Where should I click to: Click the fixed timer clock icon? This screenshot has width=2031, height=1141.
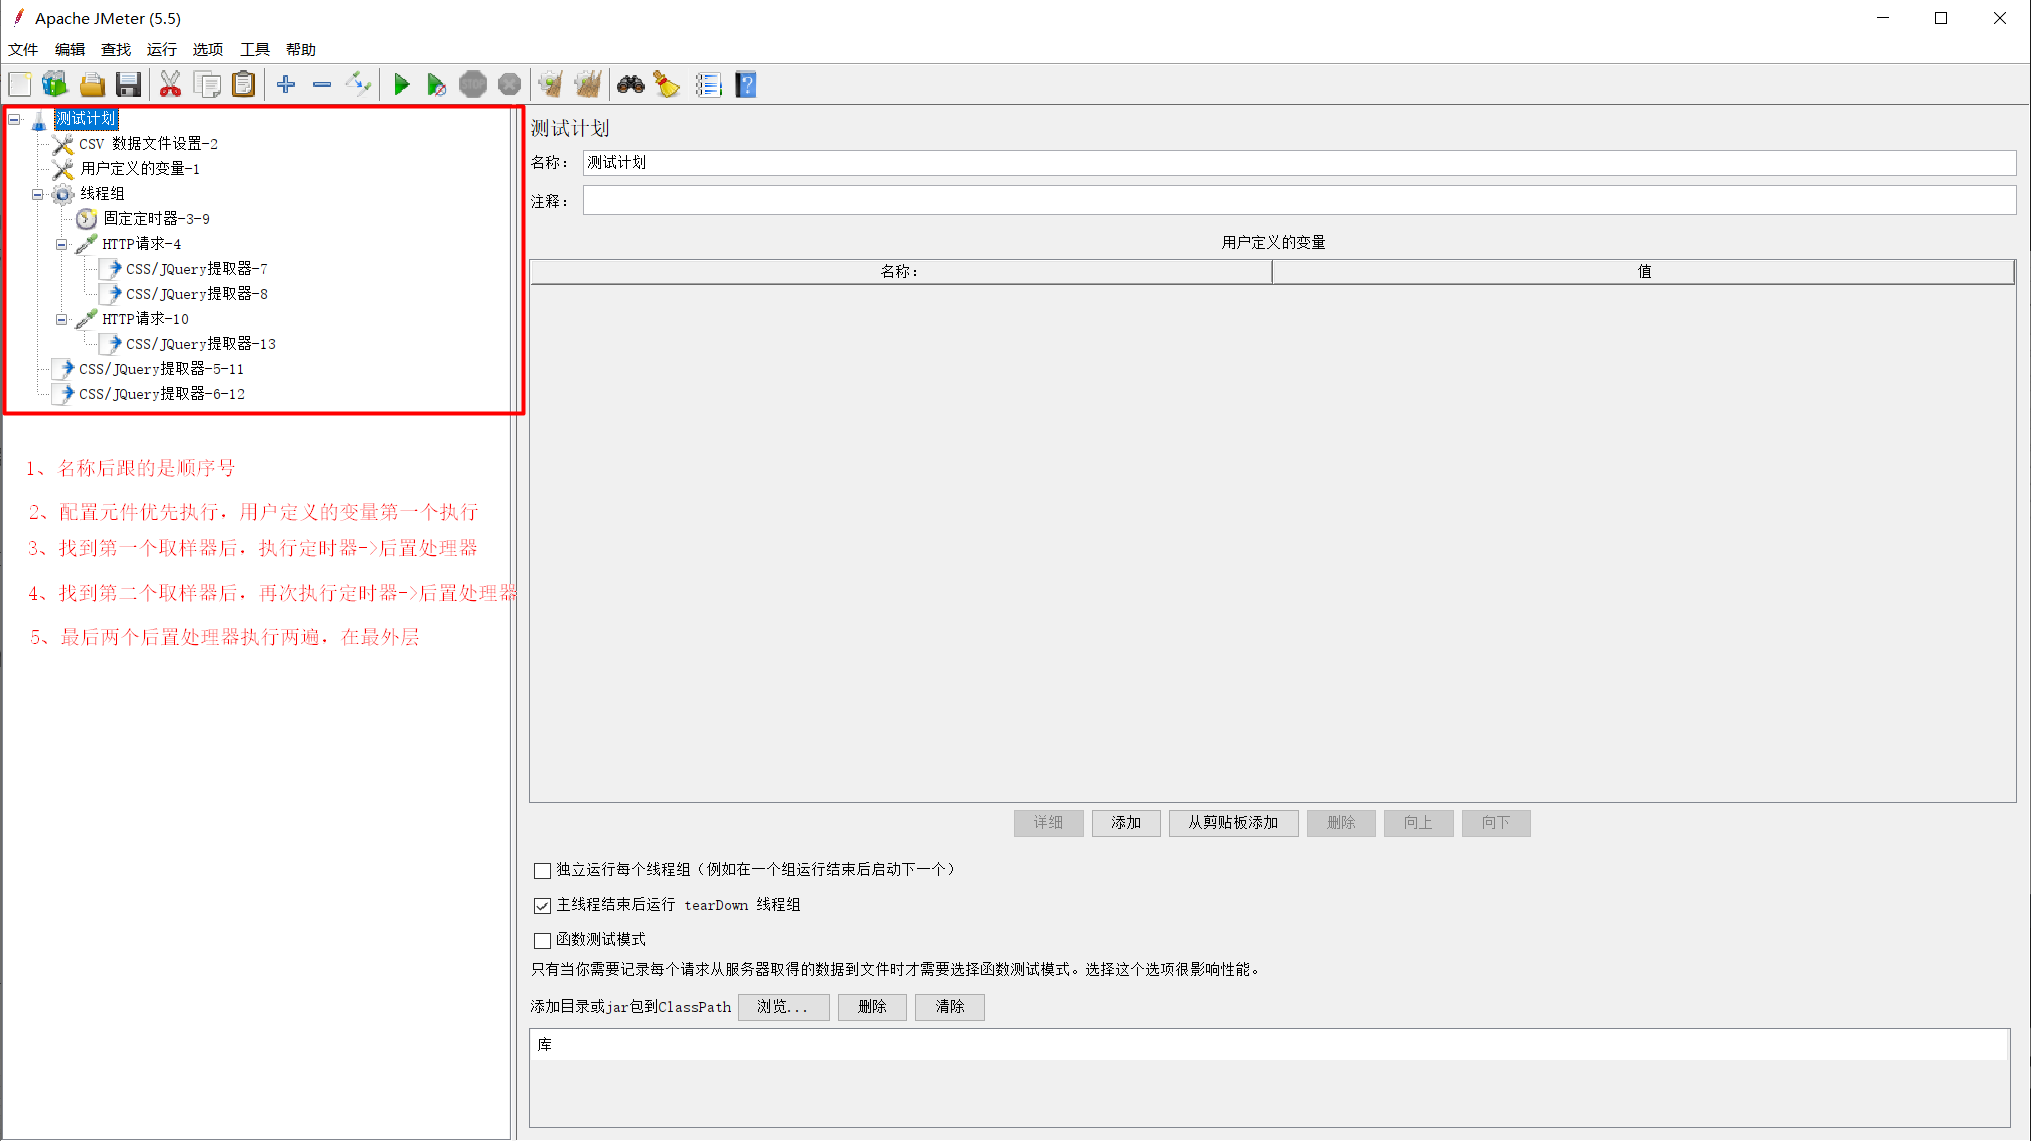point(87,218)
